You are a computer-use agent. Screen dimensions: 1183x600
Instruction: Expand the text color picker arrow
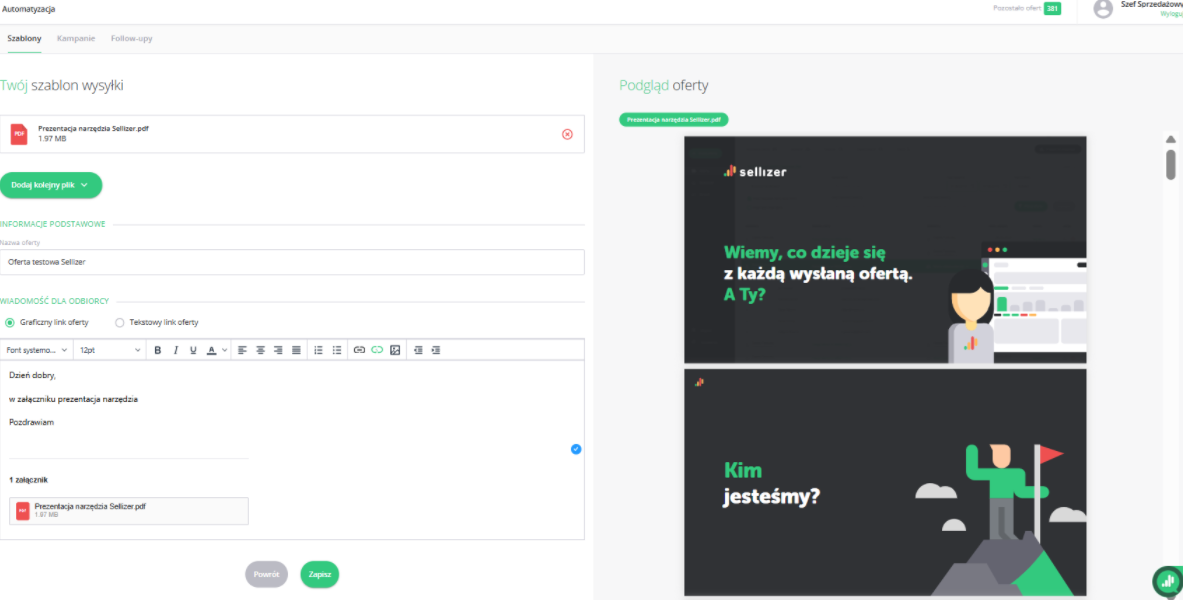(x=225, y=350)
